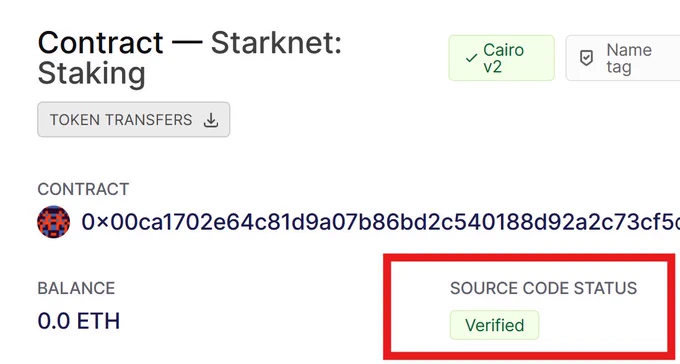Image resolution: width=680 pixels, height=364 pixels.
Task: Click the shield icon in Name tag
Action: pos(586,58)
